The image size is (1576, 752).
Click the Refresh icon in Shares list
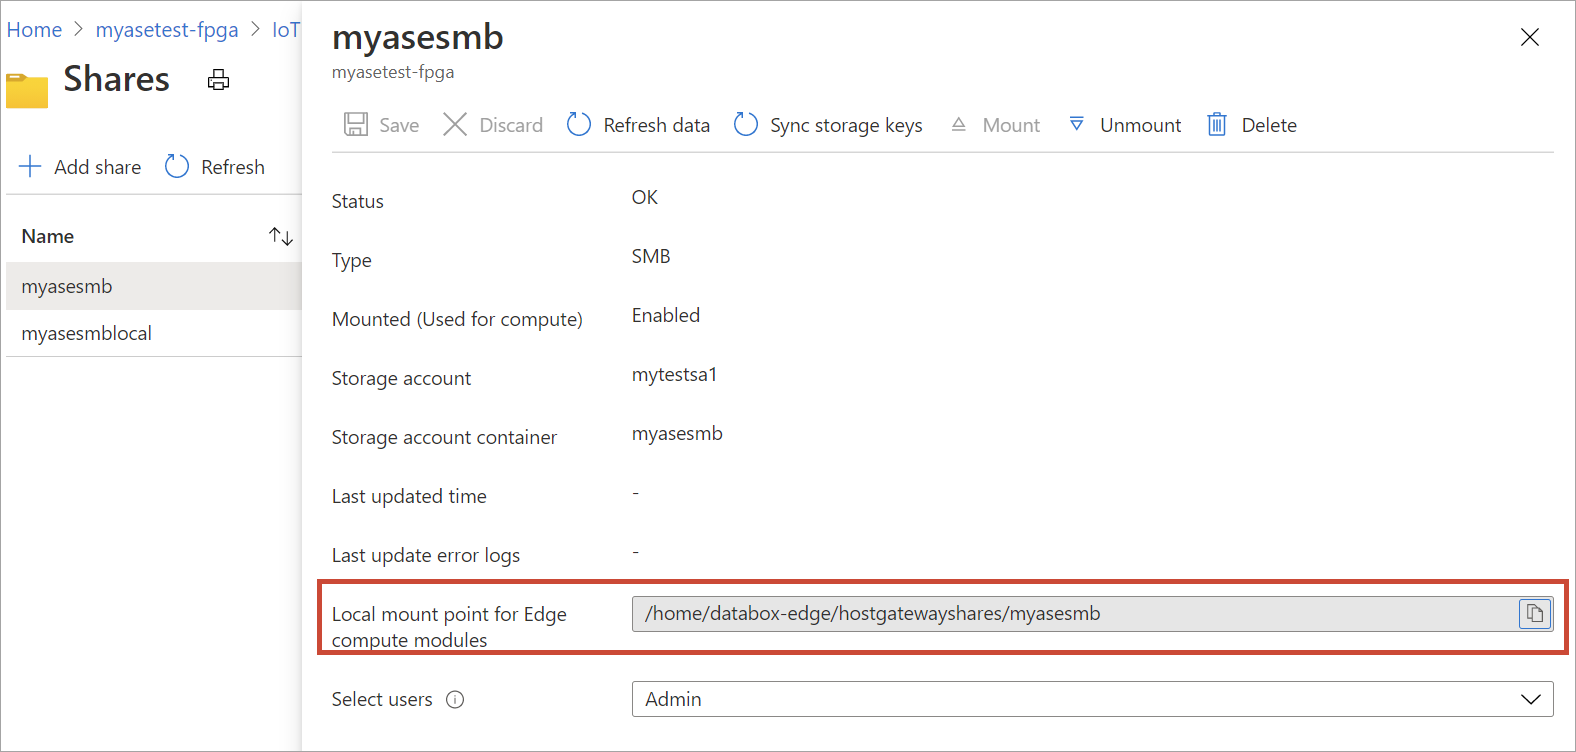177,166
